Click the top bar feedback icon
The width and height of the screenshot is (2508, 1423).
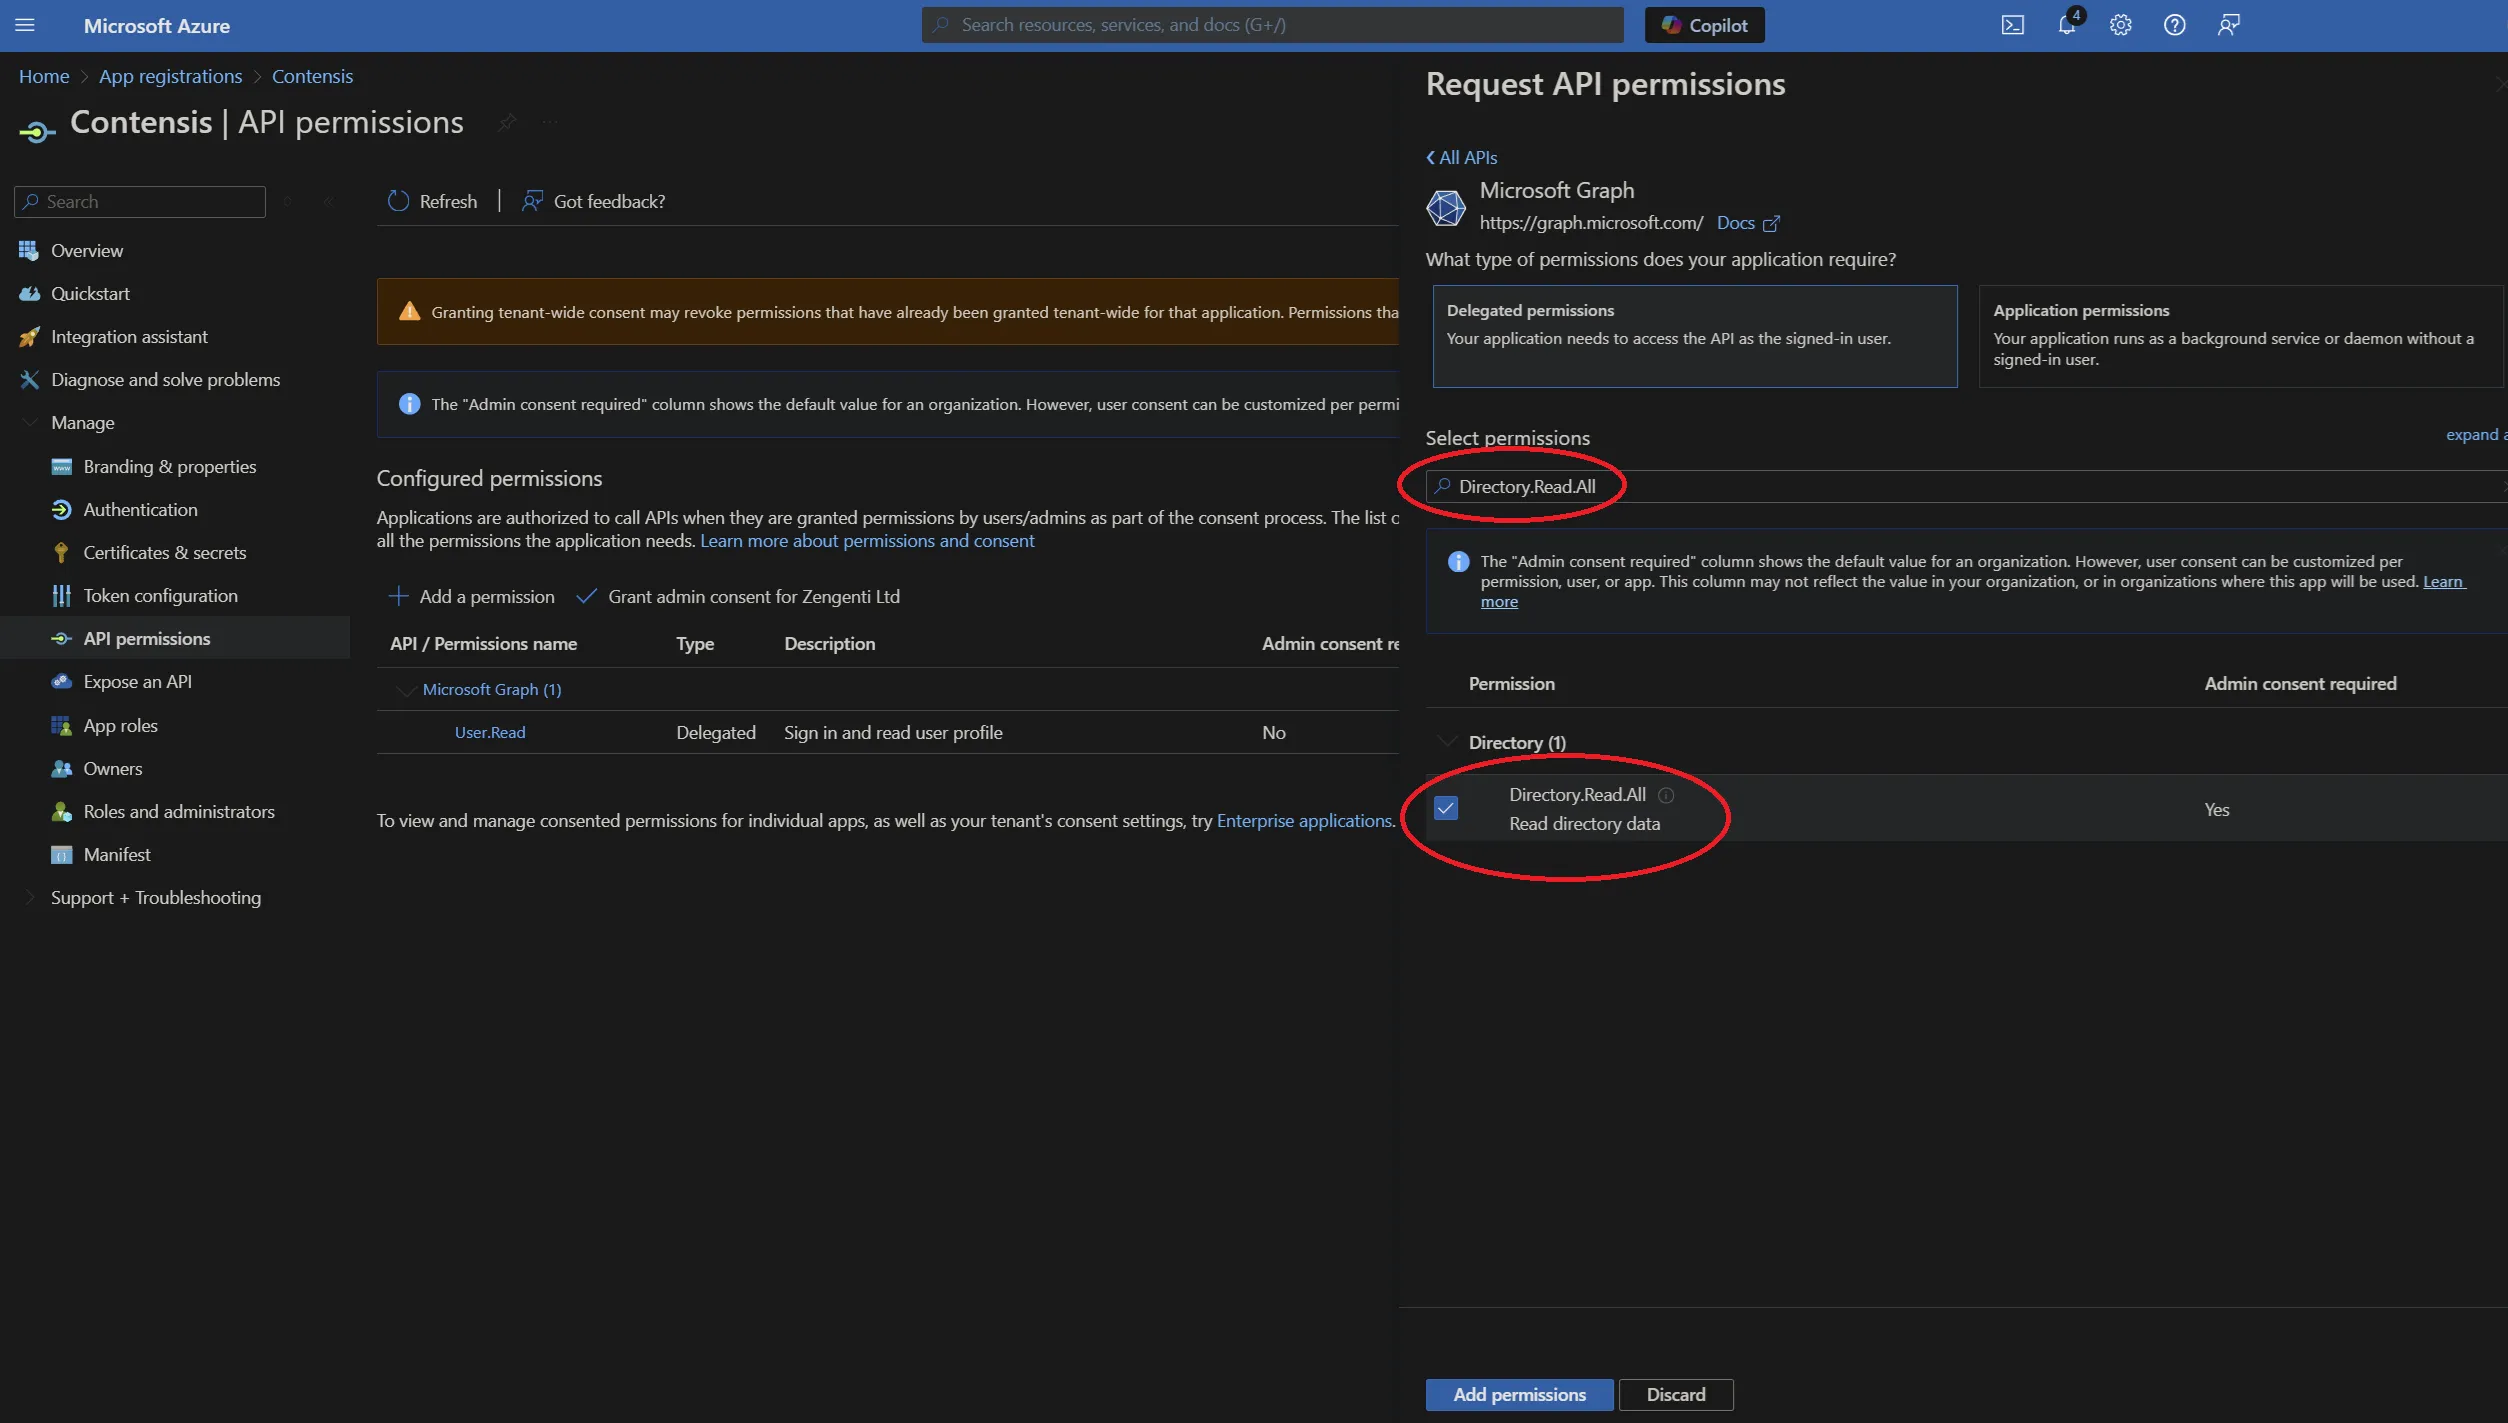(x=2228, y=25)
